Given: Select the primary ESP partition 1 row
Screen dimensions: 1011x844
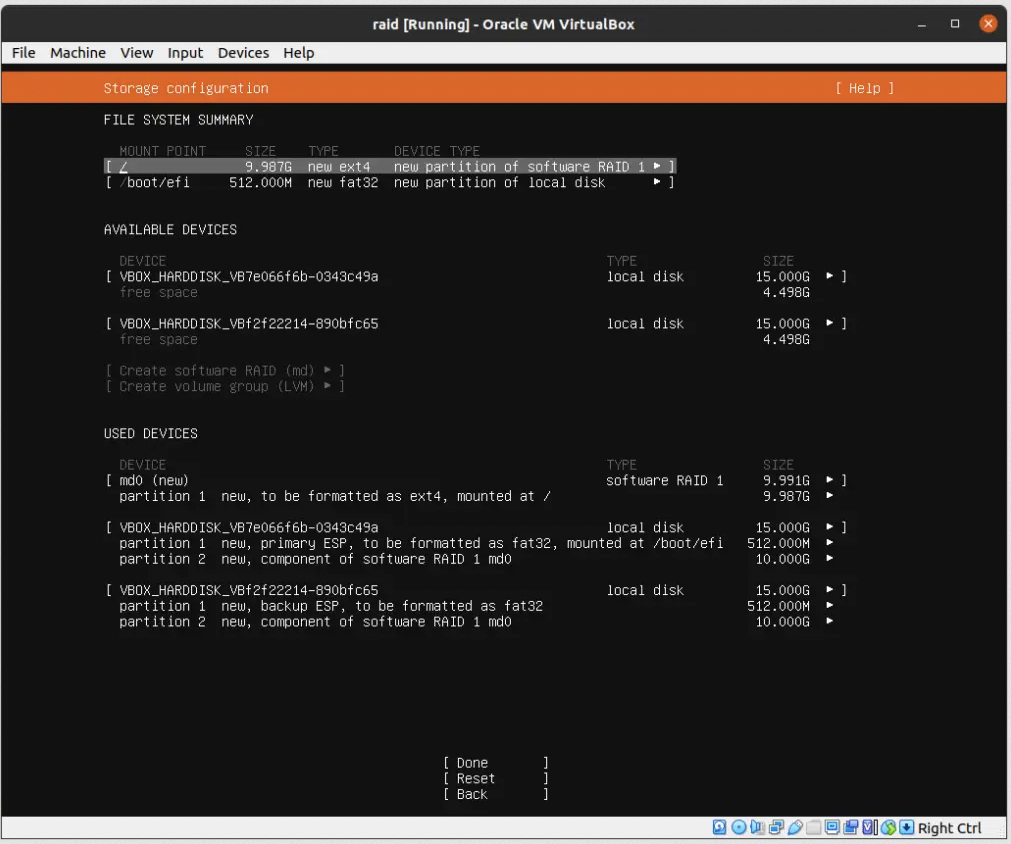Looking at the screenshot, I should pos(476,543).
